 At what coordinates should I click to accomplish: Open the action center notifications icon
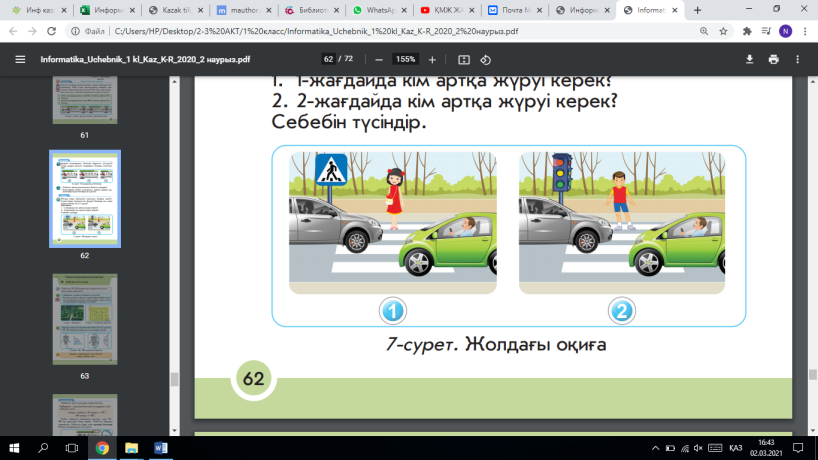(798, 448)
